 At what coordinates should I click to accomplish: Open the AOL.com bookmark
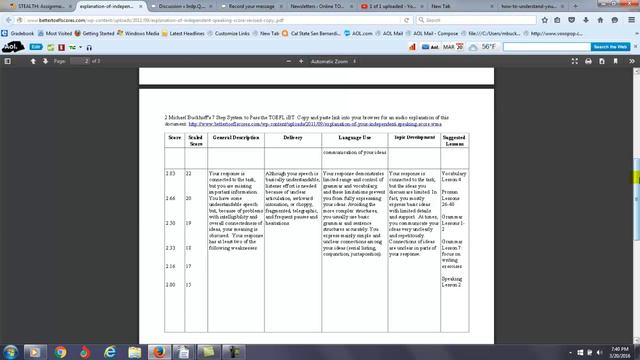[358, 33]
